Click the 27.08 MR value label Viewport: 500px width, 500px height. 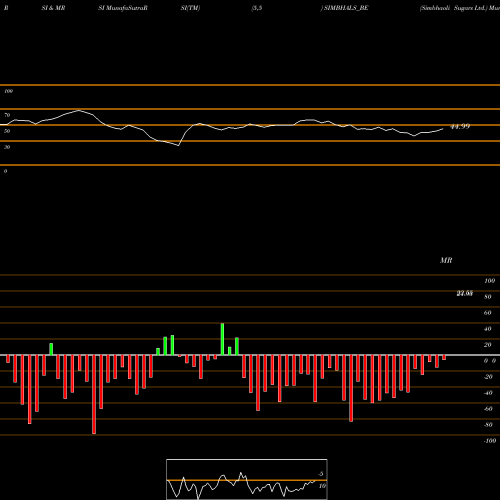tap(464, 293)
